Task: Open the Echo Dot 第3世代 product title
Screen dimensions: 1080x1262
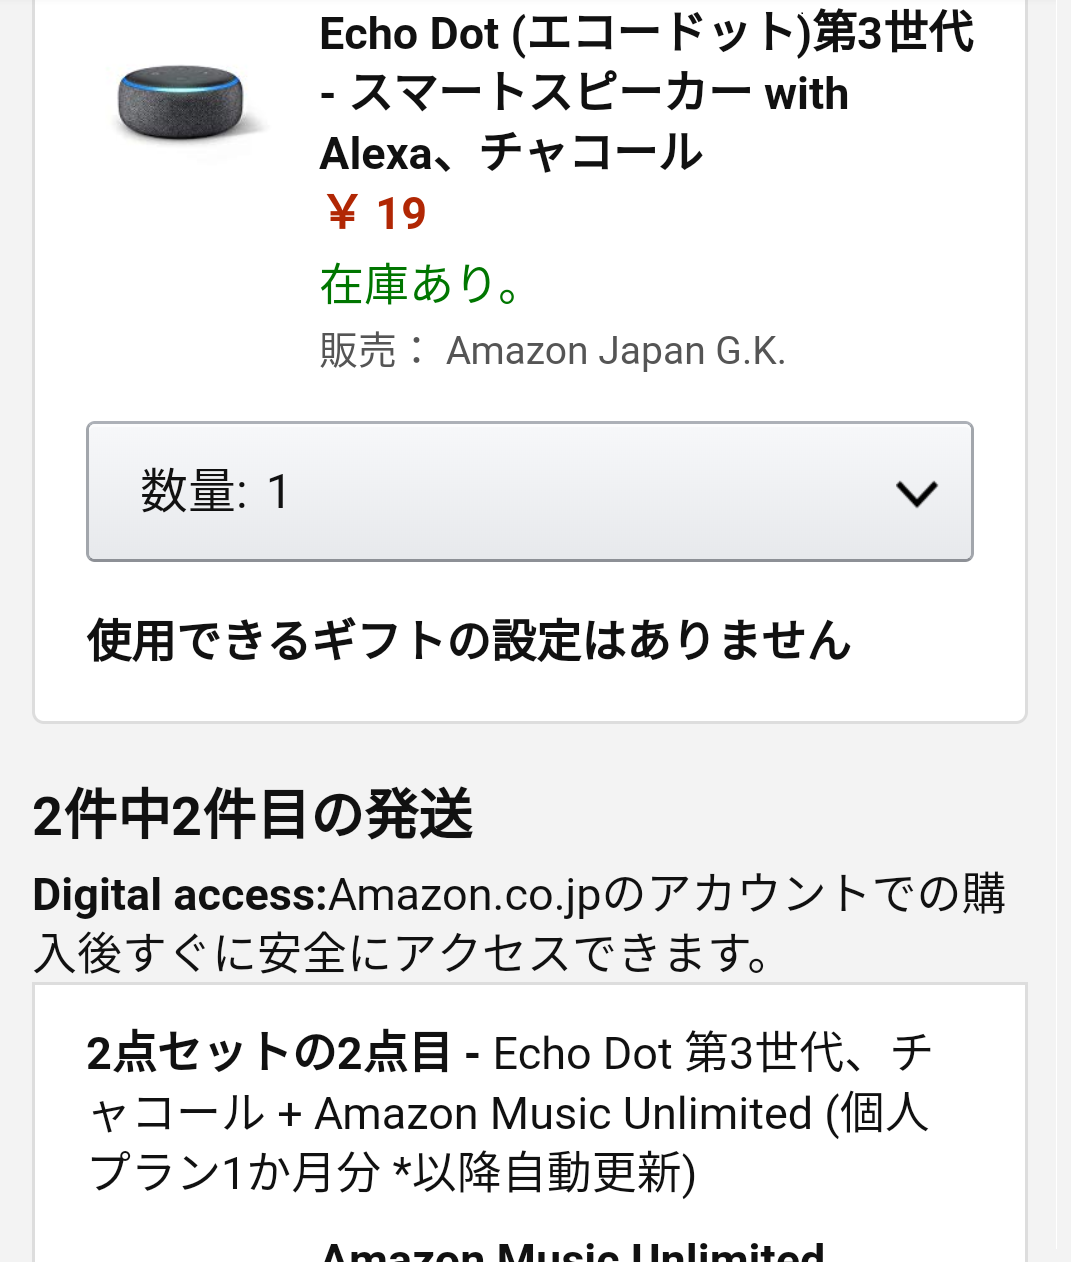Action: [646, 93]
